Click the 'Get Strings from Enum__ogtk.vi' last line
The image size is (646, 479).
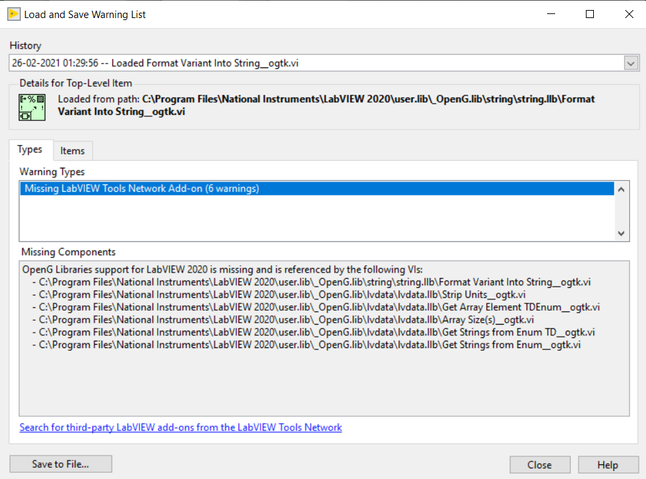(307, 345)
